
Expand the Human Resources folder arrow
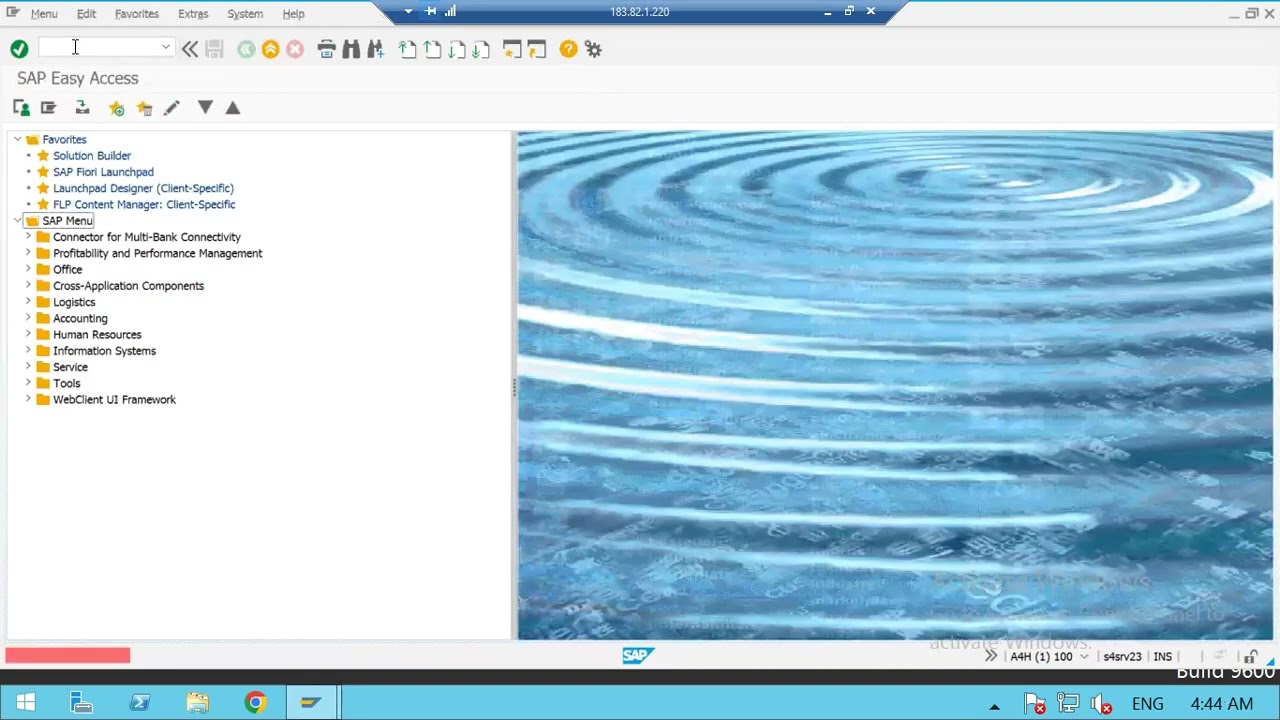pos(28,334)
